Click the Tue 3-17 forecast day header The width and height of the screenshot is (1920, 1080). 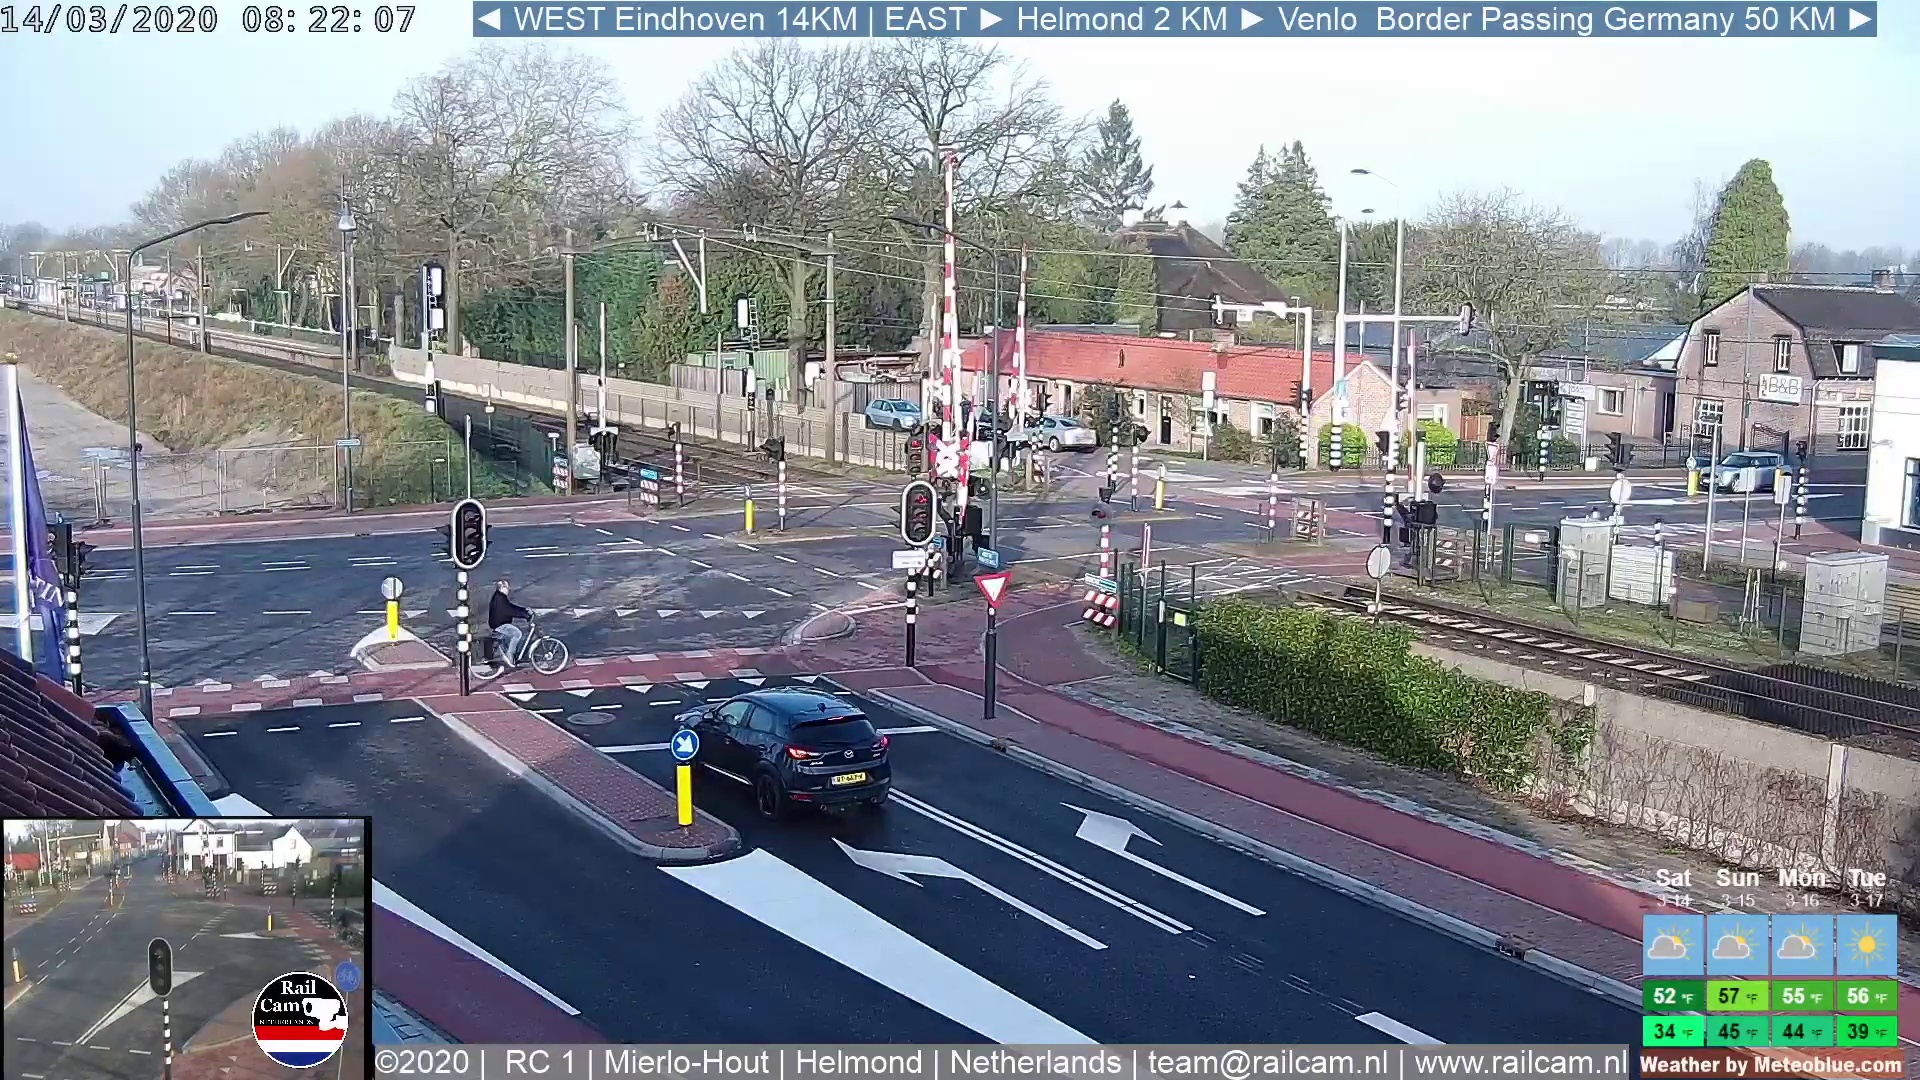click(1866, 887)
